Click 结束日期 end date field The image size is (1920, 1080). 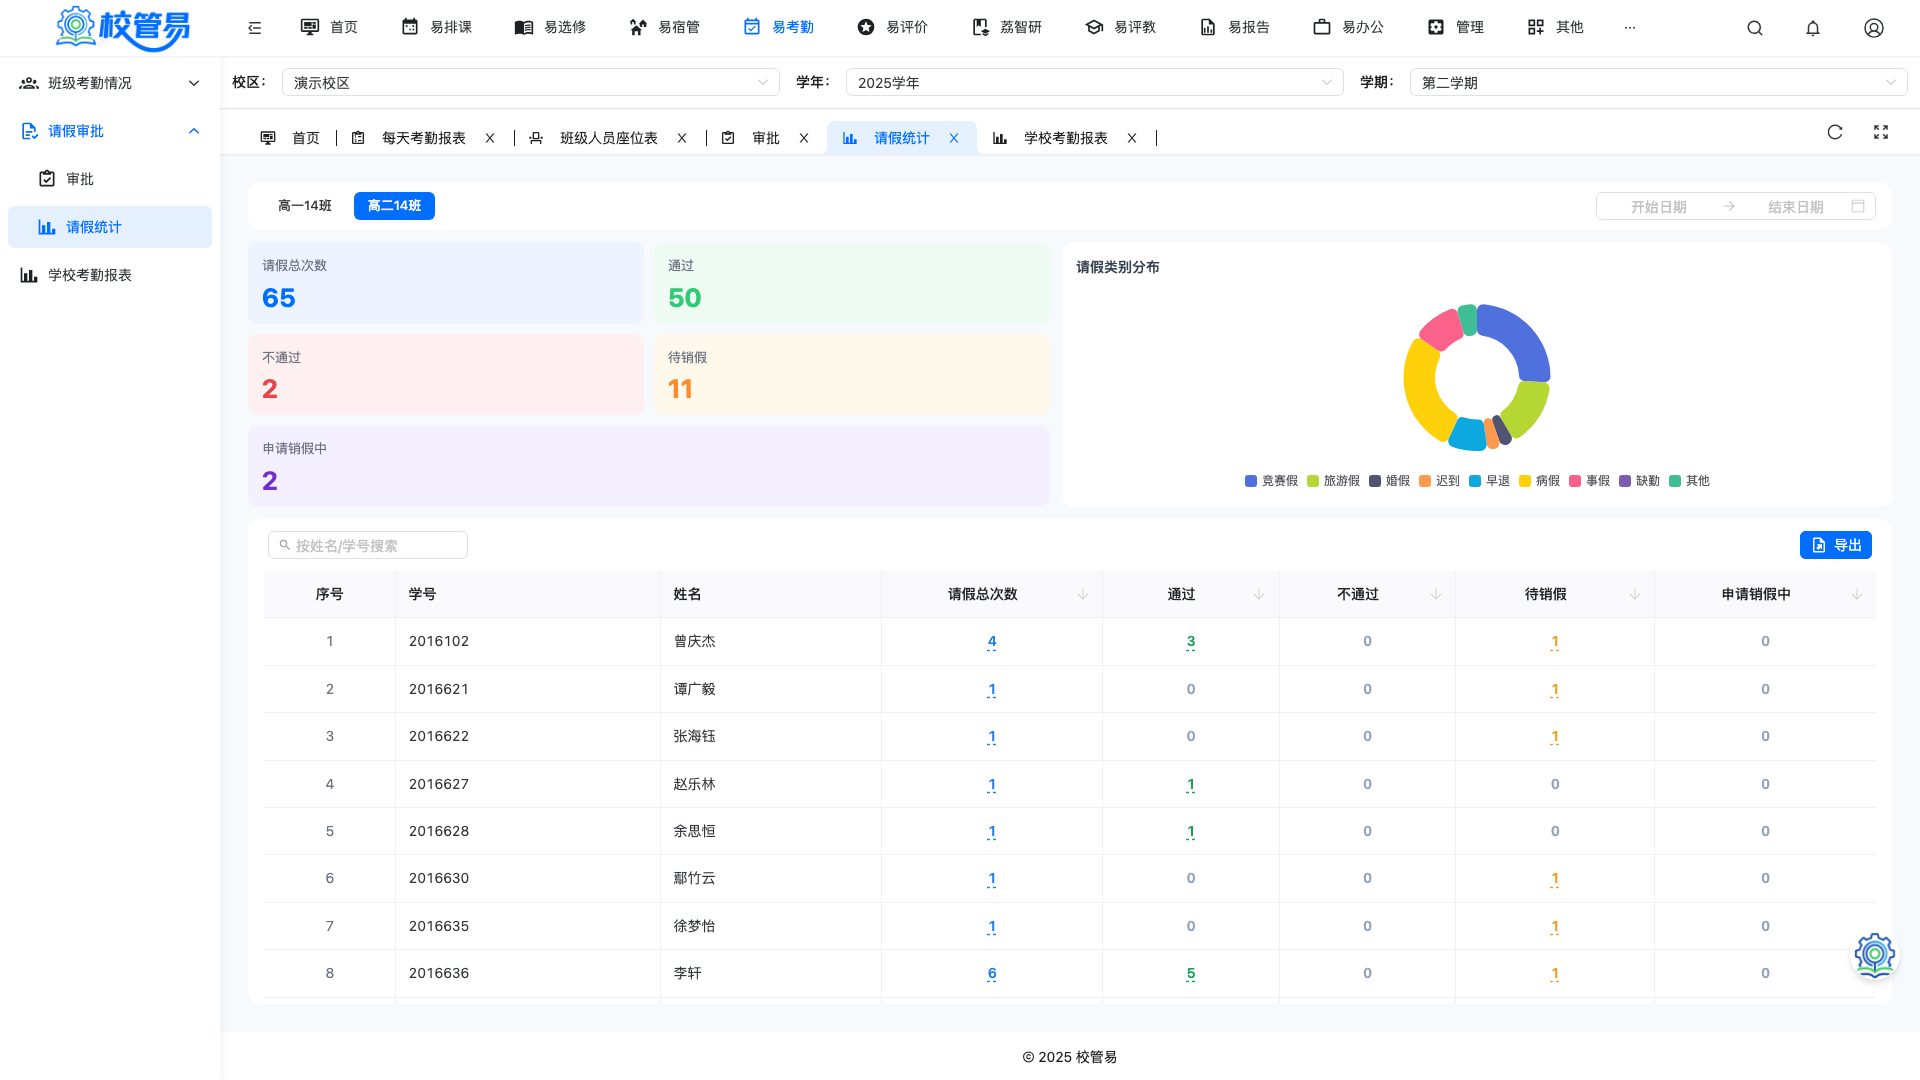(x=1795, y=207)
